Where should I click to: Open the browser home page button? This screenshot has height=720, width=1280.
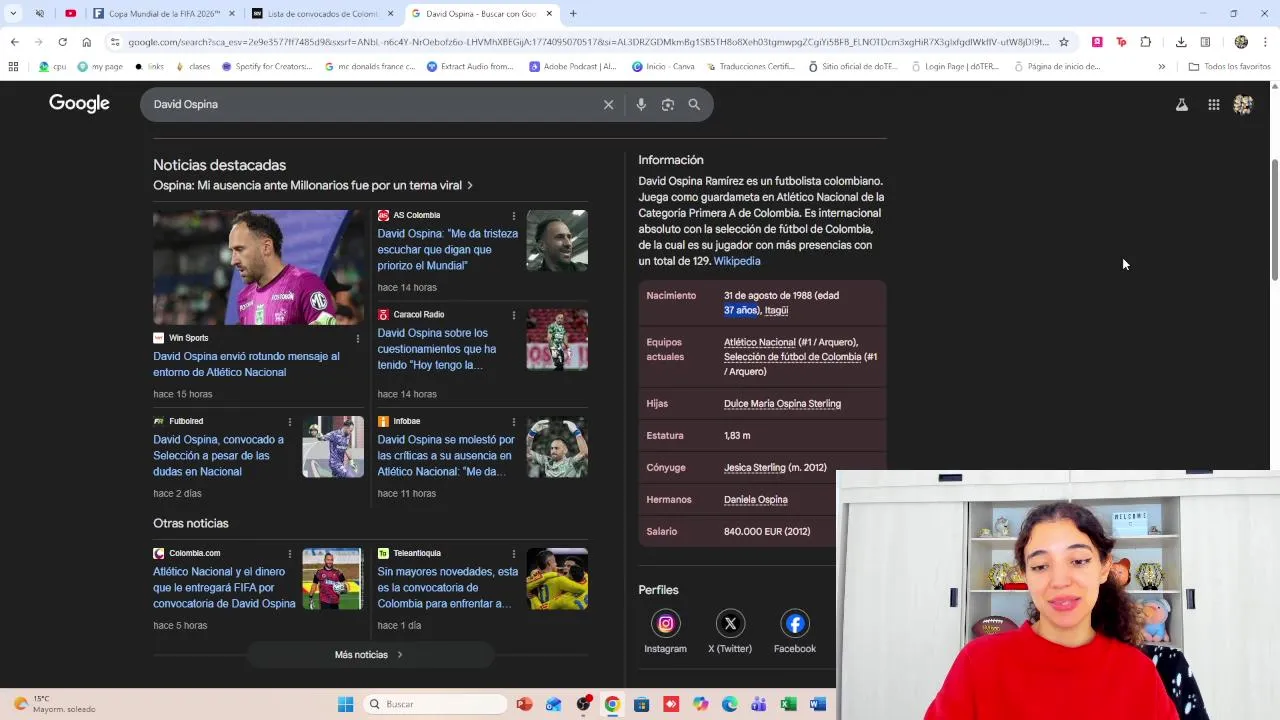86,42
